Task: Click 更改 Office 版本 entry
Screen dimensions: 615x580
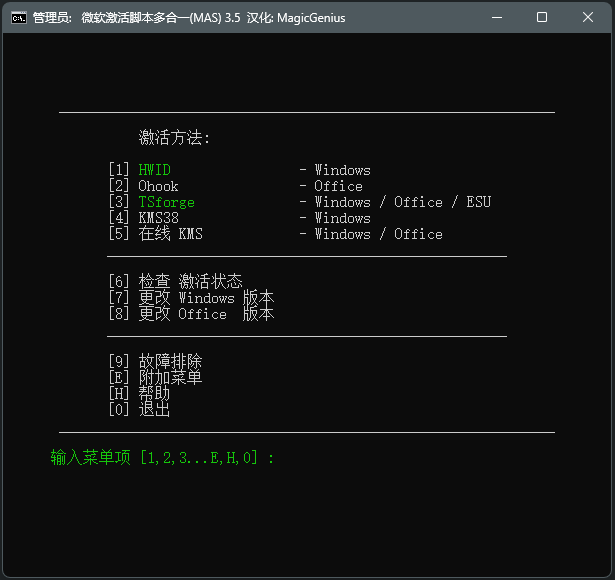Action: (206, 314)
